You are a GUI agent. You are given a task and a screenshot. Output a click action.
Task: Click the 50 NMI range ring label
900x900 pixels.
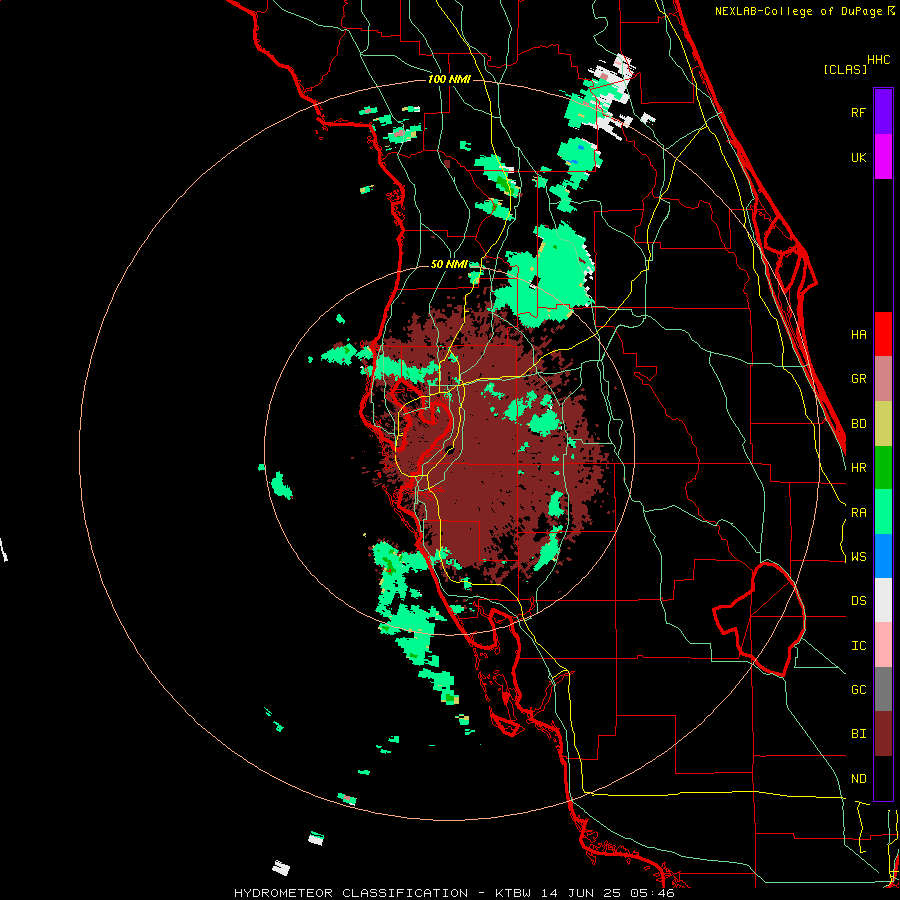click(449, 265)
